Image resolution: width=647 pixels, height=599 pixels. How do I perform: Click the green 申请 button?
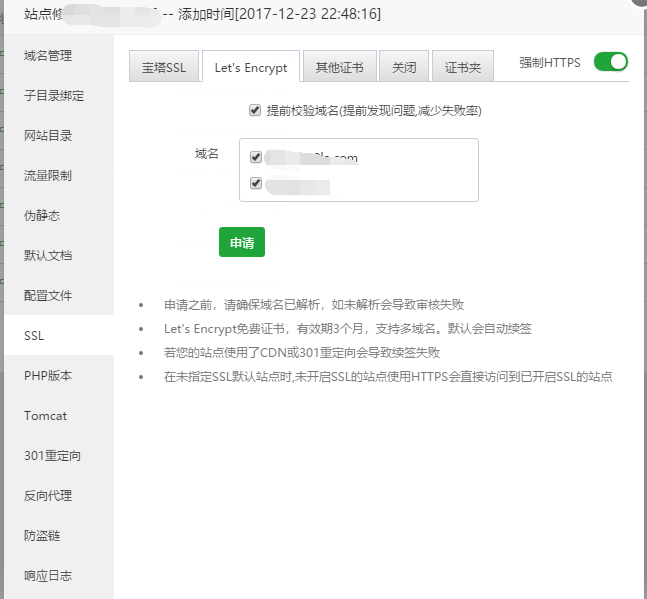(x=242, y=242)
